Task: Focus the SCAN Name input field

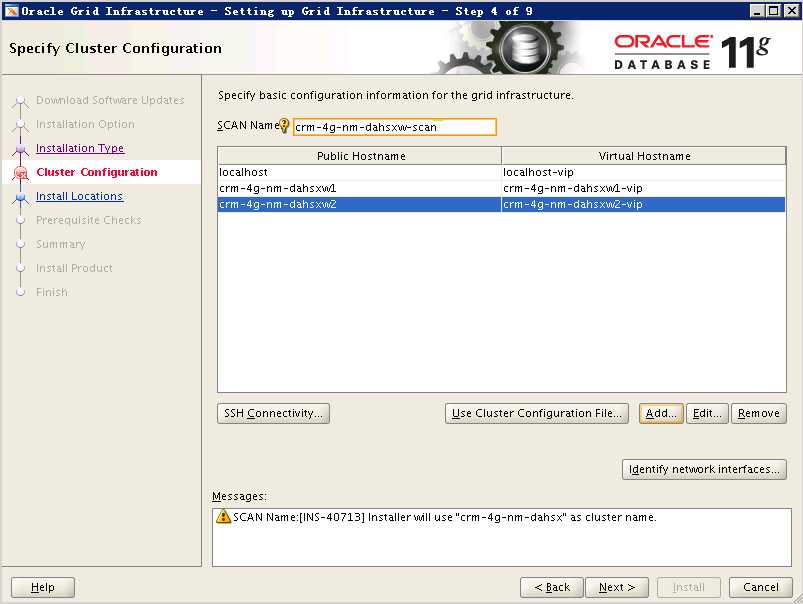Action: [x=394, y=127]
